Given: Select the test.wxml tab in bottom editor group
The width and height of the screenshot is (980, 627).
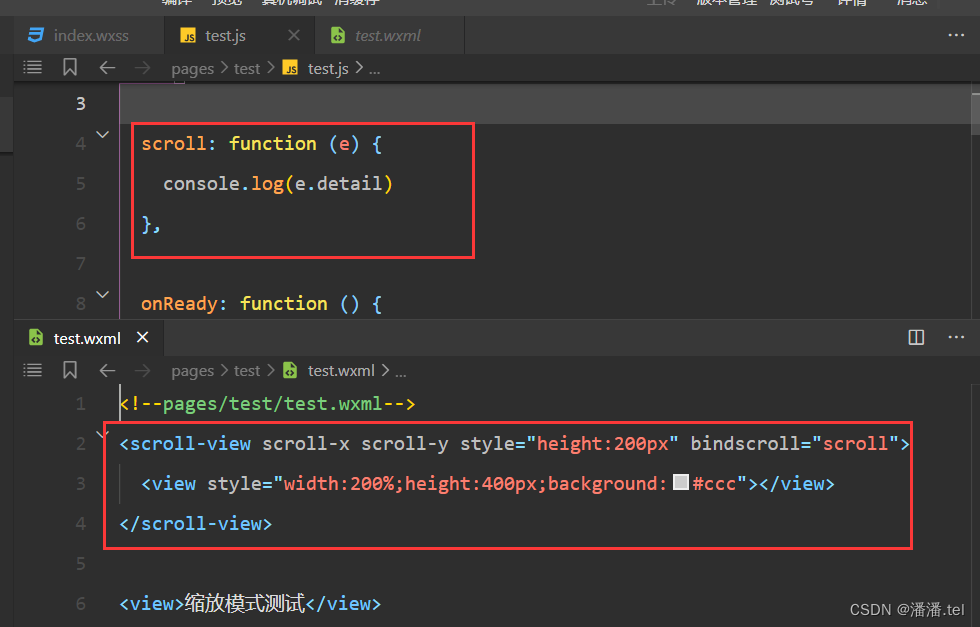Looking at the screenshot, I should click(x=88, y=338).
